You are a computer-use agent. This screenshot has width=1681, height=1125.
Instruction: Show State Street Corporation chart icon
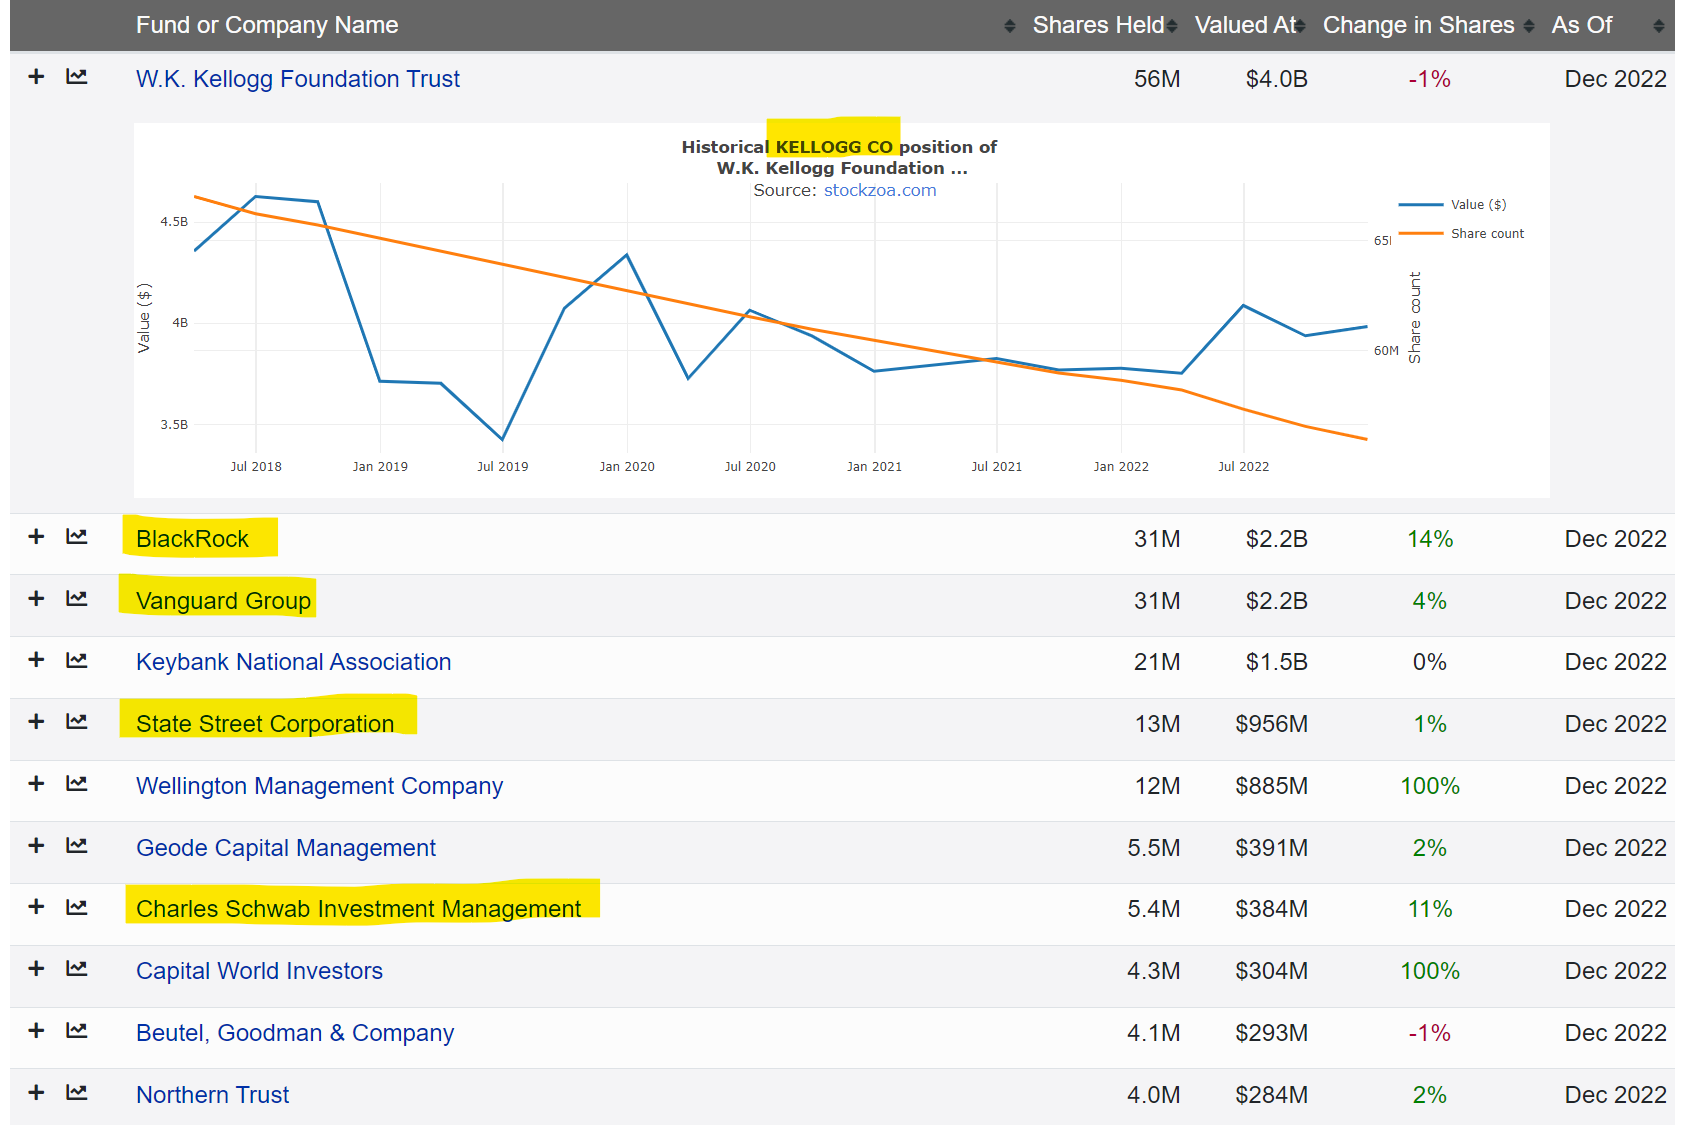click(x=77, y=722)
